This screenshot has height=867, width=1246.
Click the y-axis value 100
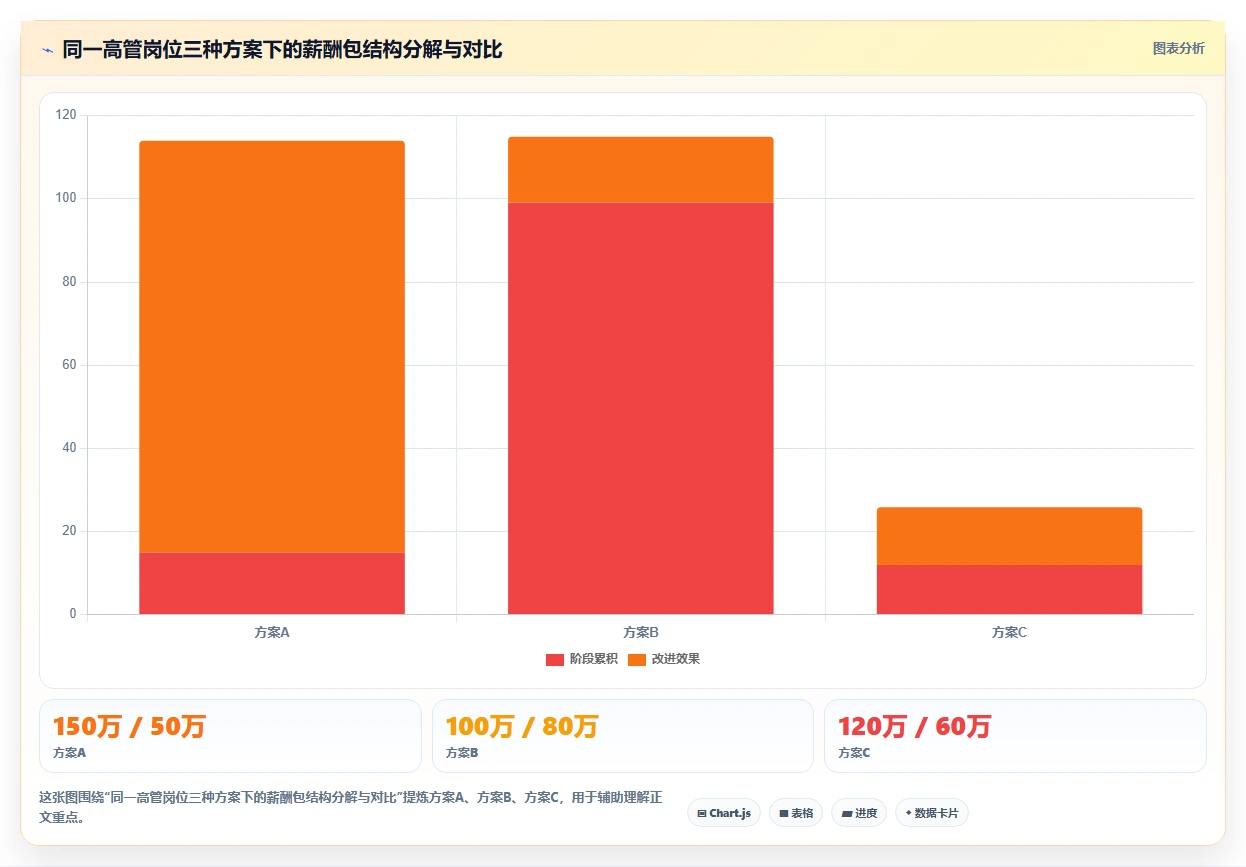coord(66,198)
